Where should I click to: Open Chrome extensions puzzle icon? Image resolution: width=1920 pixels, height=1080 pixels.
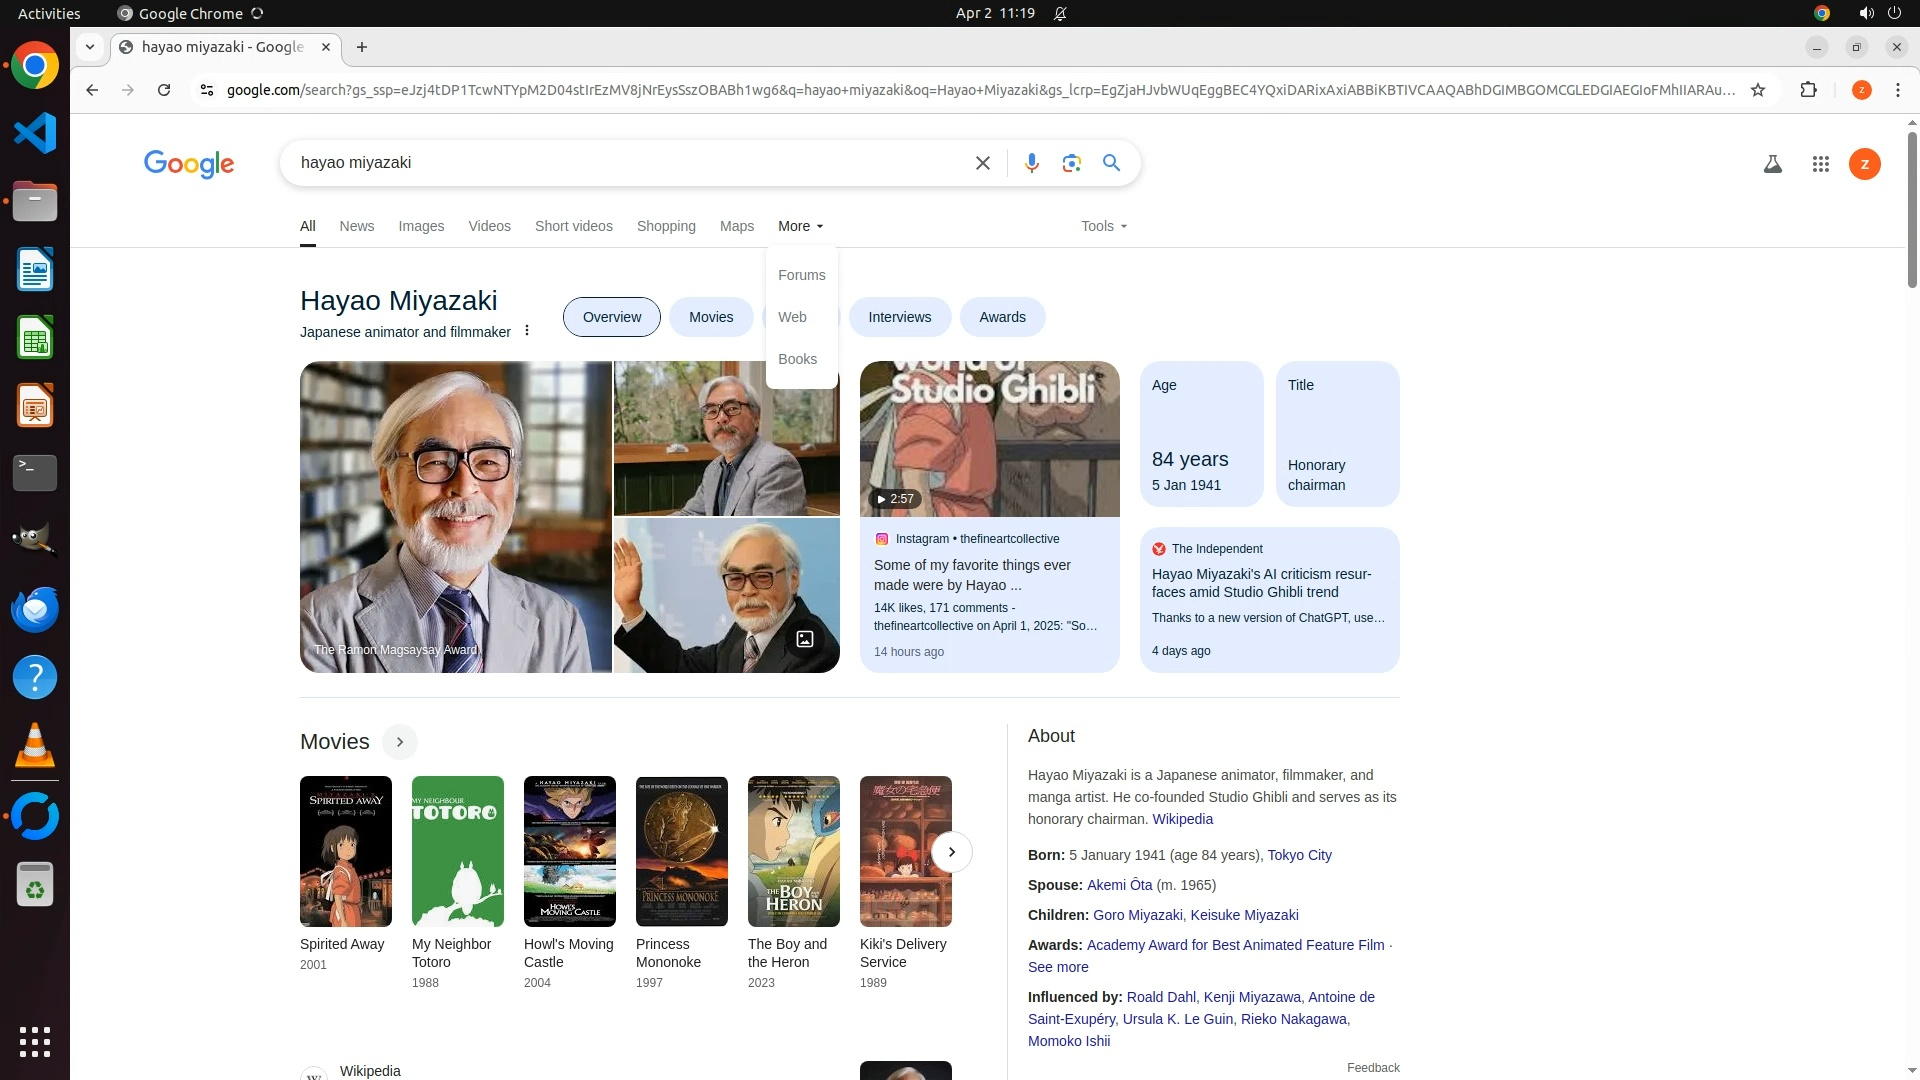point(1808,90)
